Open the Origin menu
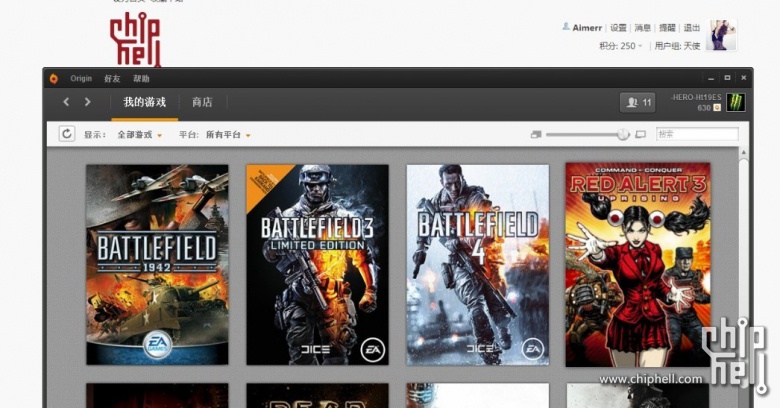 [81, 79]
